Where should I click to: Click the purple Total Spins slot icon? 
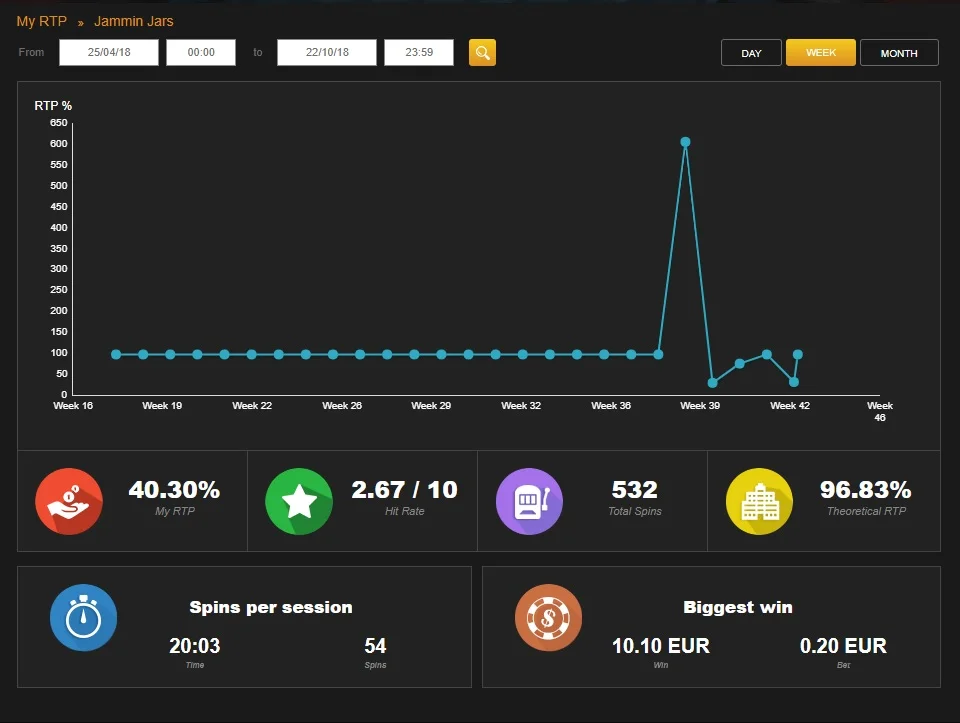tap(529, 501)
